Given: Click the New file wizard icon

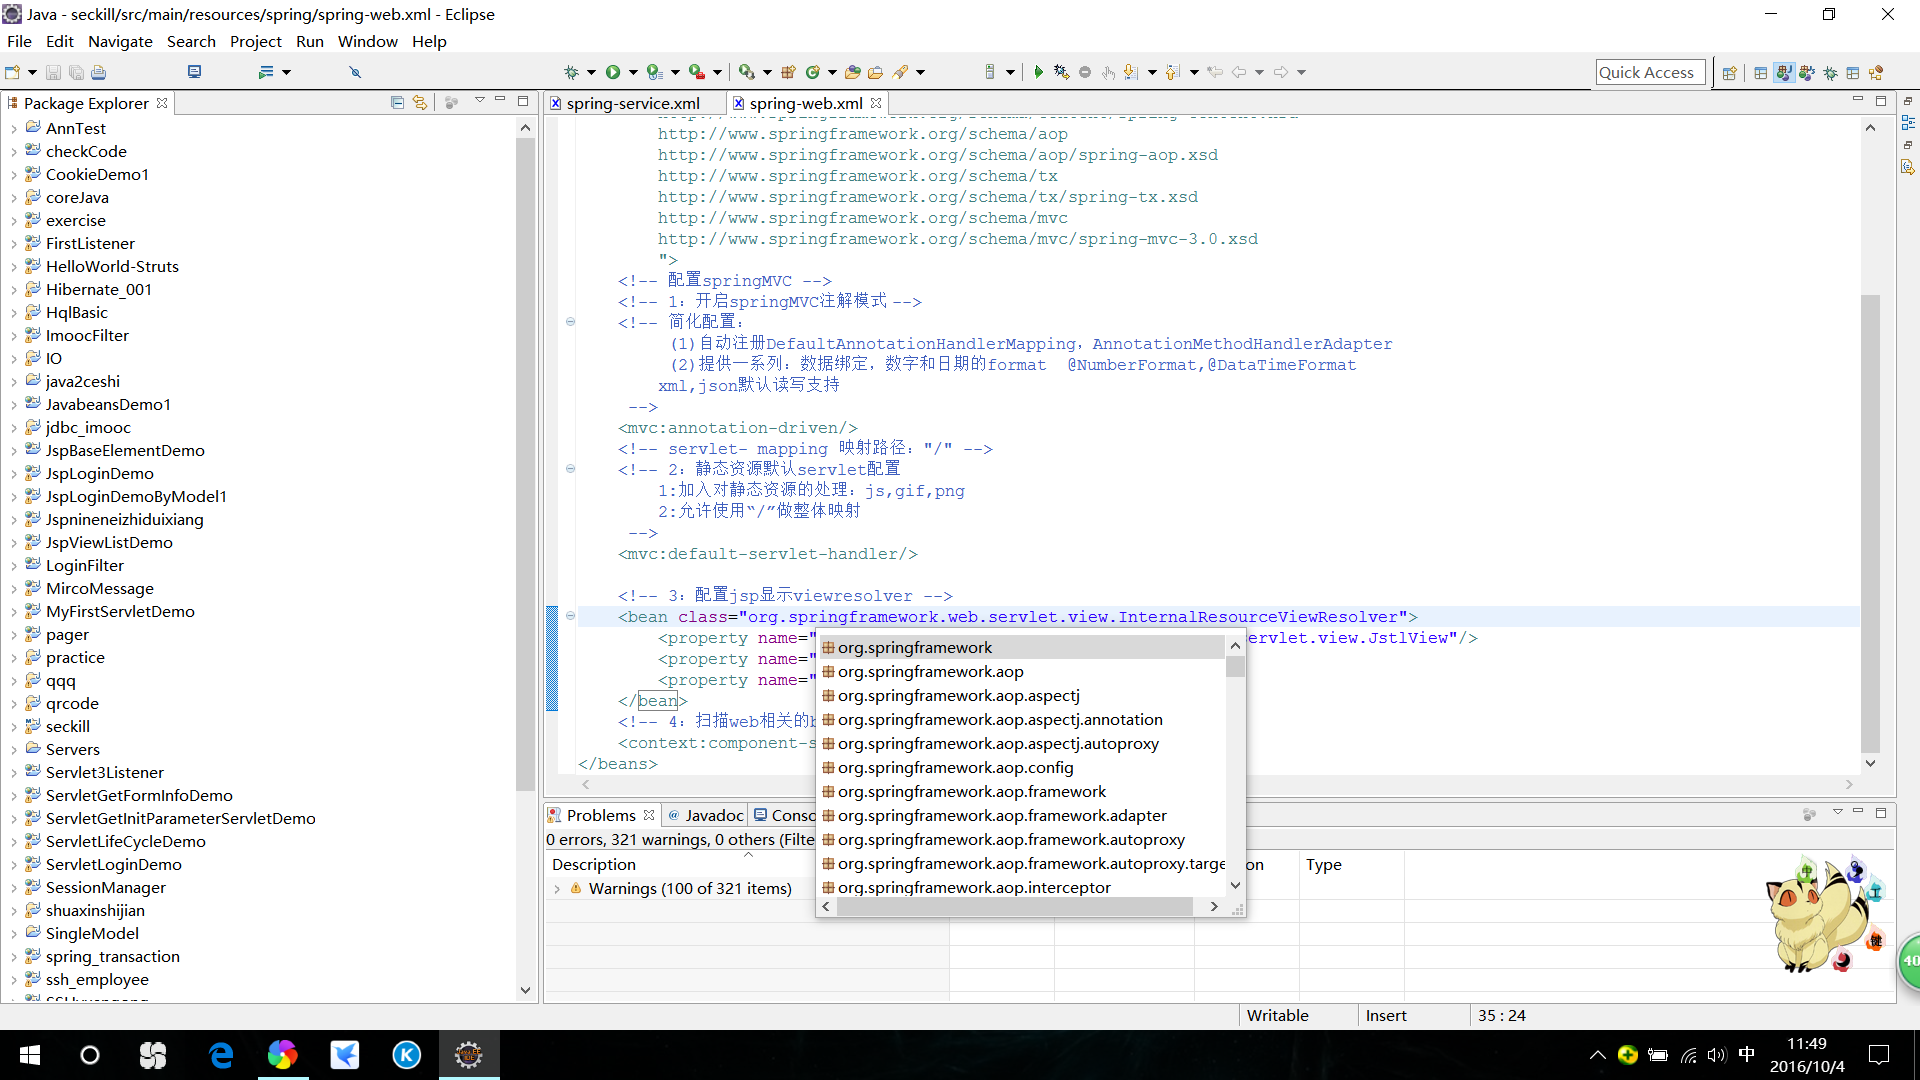Looking at the screenshot, I should [x=13, y=72].
